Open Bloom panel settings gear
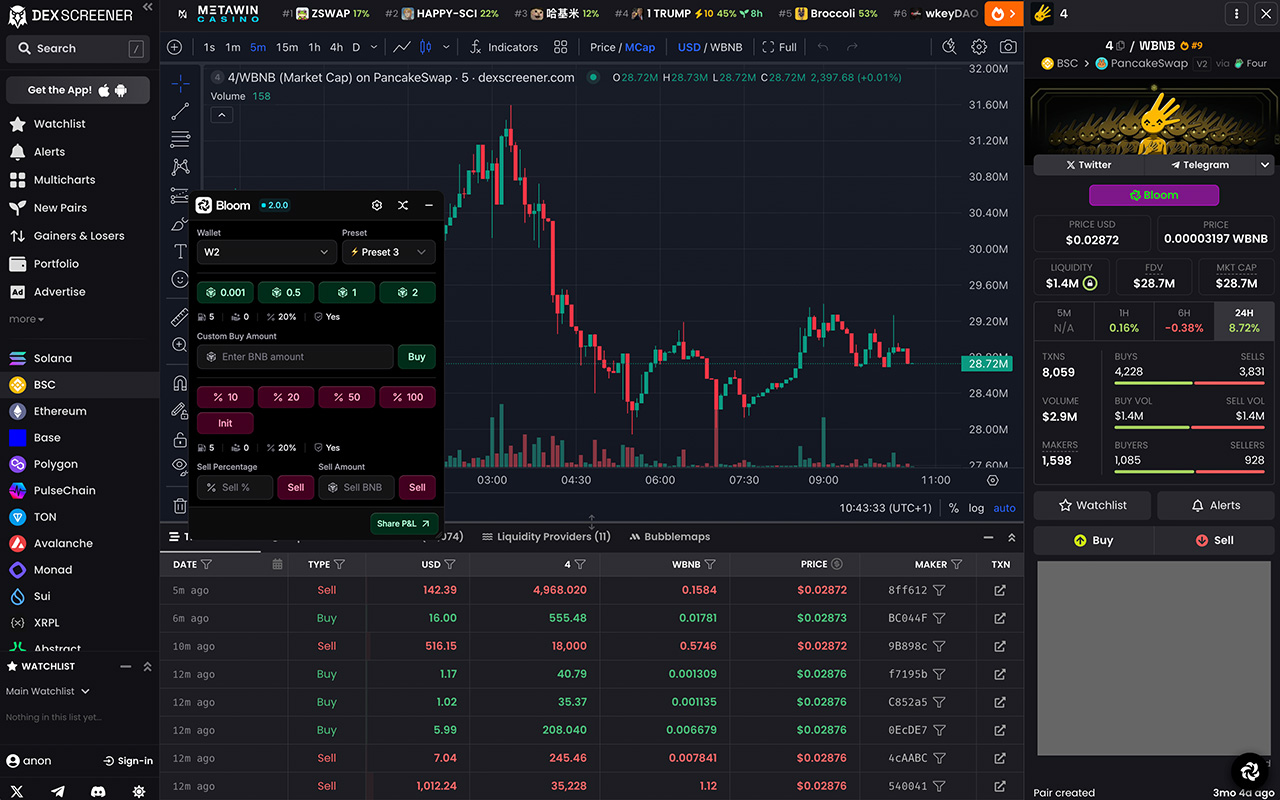The height and width of the screenshot is (800, 1280). click(377, 205)
